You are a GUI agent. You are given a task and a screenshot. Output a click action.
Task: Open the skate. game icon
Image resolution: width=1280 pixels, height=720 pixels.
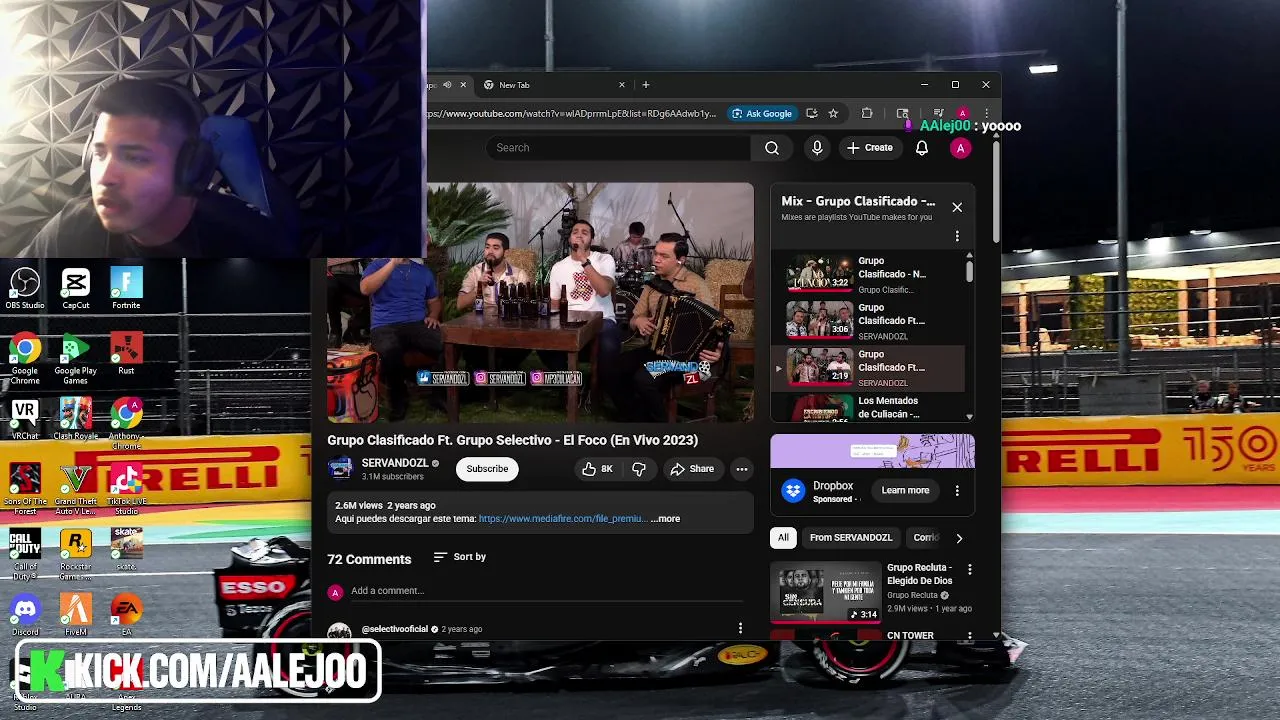[x=126, y=550]
